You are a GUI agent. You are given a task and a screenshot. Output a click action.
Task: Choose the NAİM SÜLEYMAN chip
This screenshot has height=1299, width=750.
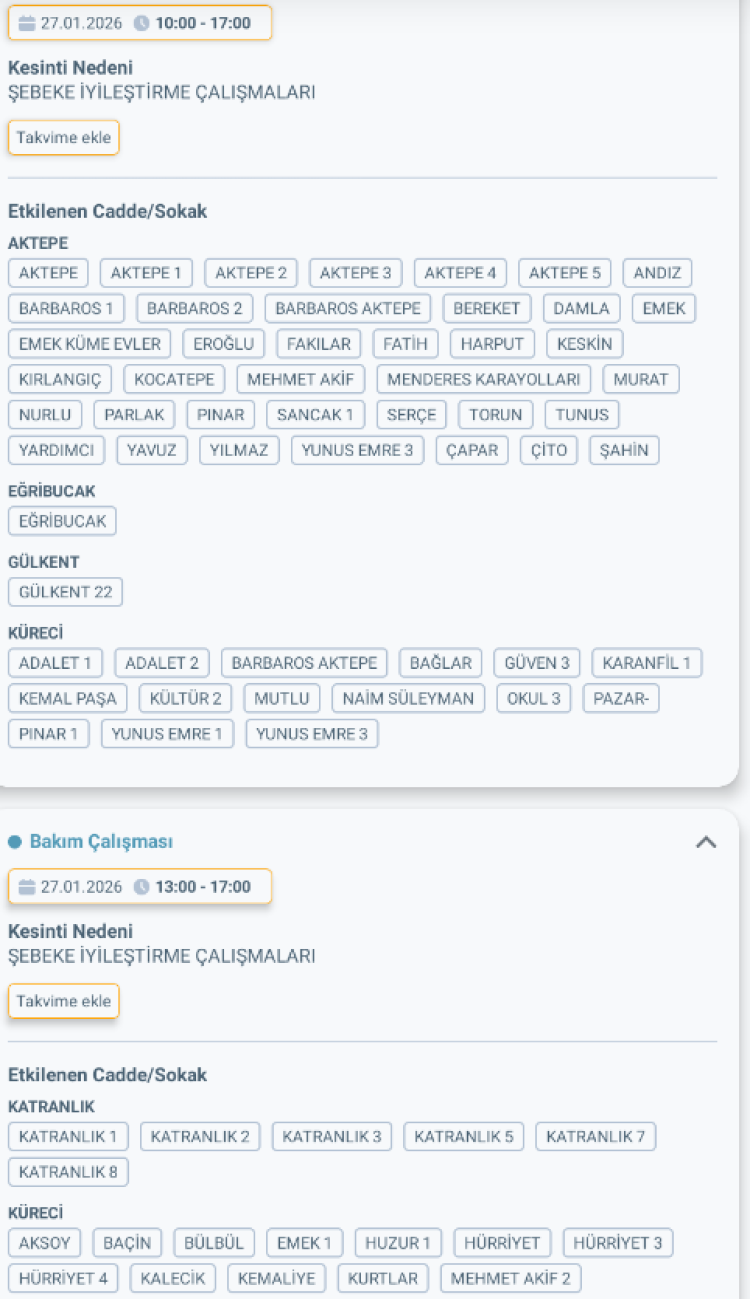(x=408, y=698)
